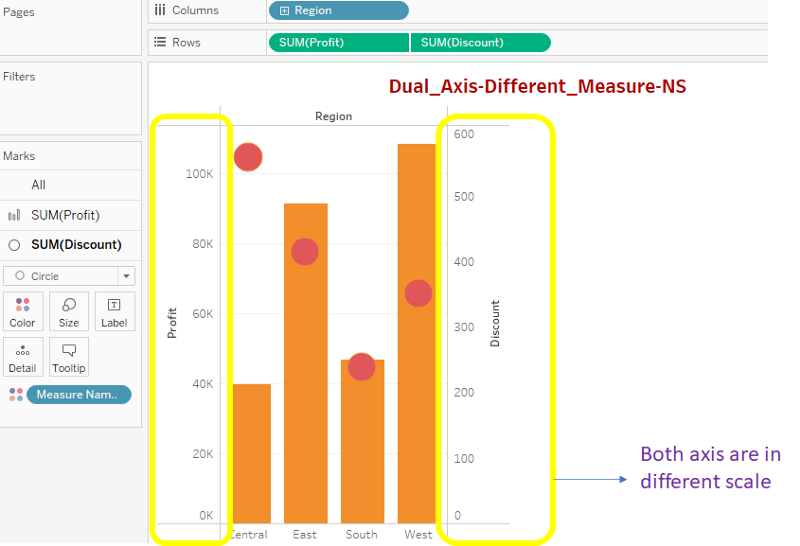Click the bar chart icon next to SUM(Profit)
Screen dimensions: 800x546
pos(14,215)
